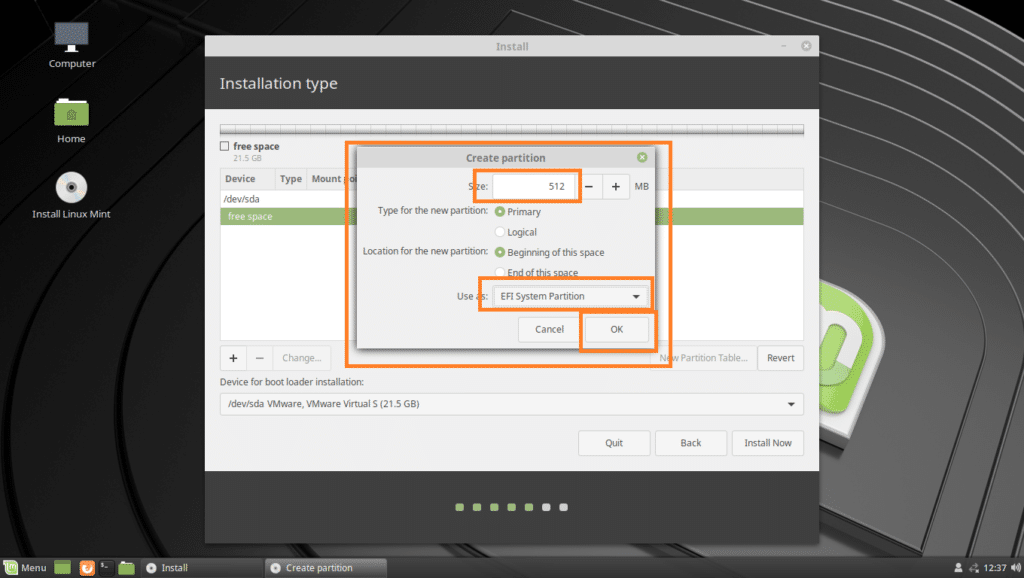Click inside the Size input field
The width and height of the screenshot is (1024, 578).
point(532,186)
